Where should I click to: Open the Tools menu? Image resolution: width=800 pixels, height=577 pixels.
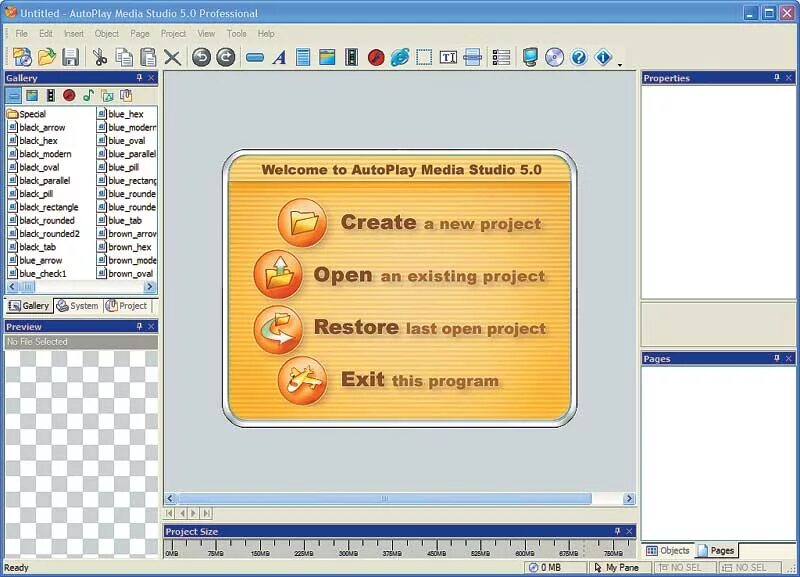tap(237, 34)
